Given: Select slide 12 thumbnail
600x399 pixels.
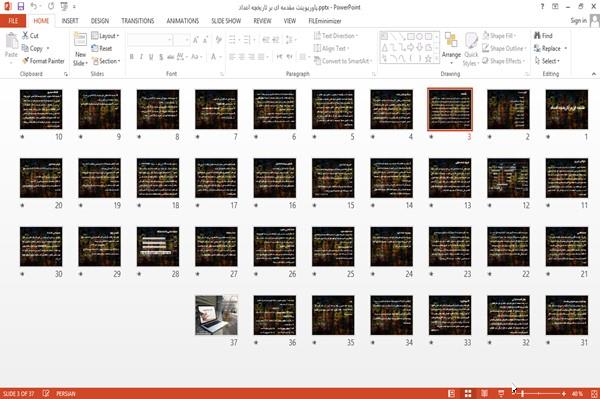Looking at the screenshot, I should click(508, 178).
